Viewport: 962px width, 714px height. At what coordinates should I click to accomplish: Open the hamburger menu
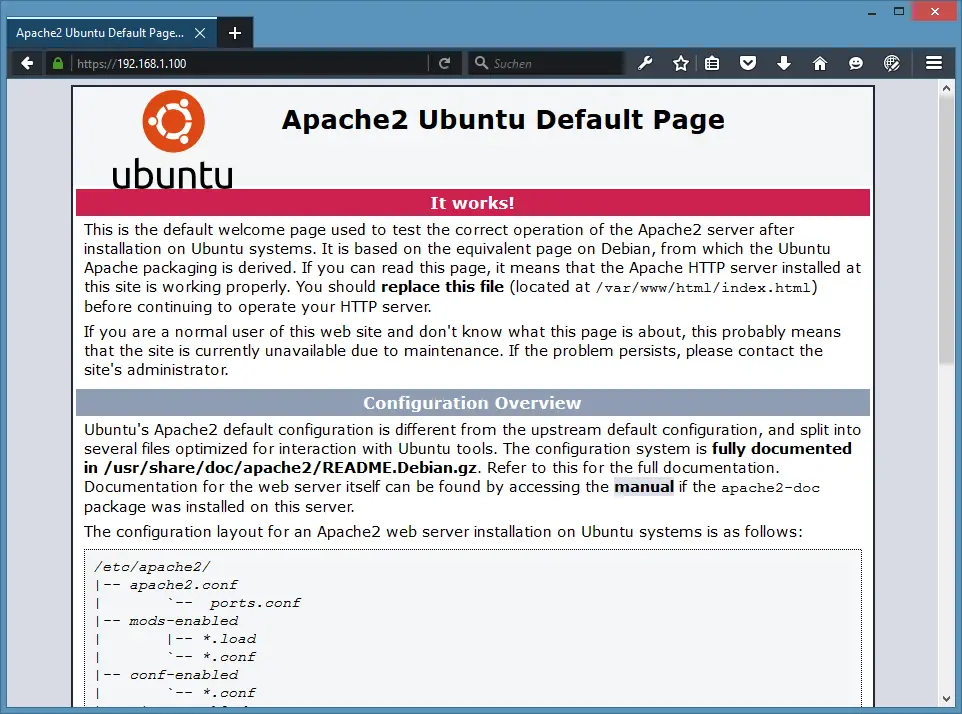pos(934,63)
